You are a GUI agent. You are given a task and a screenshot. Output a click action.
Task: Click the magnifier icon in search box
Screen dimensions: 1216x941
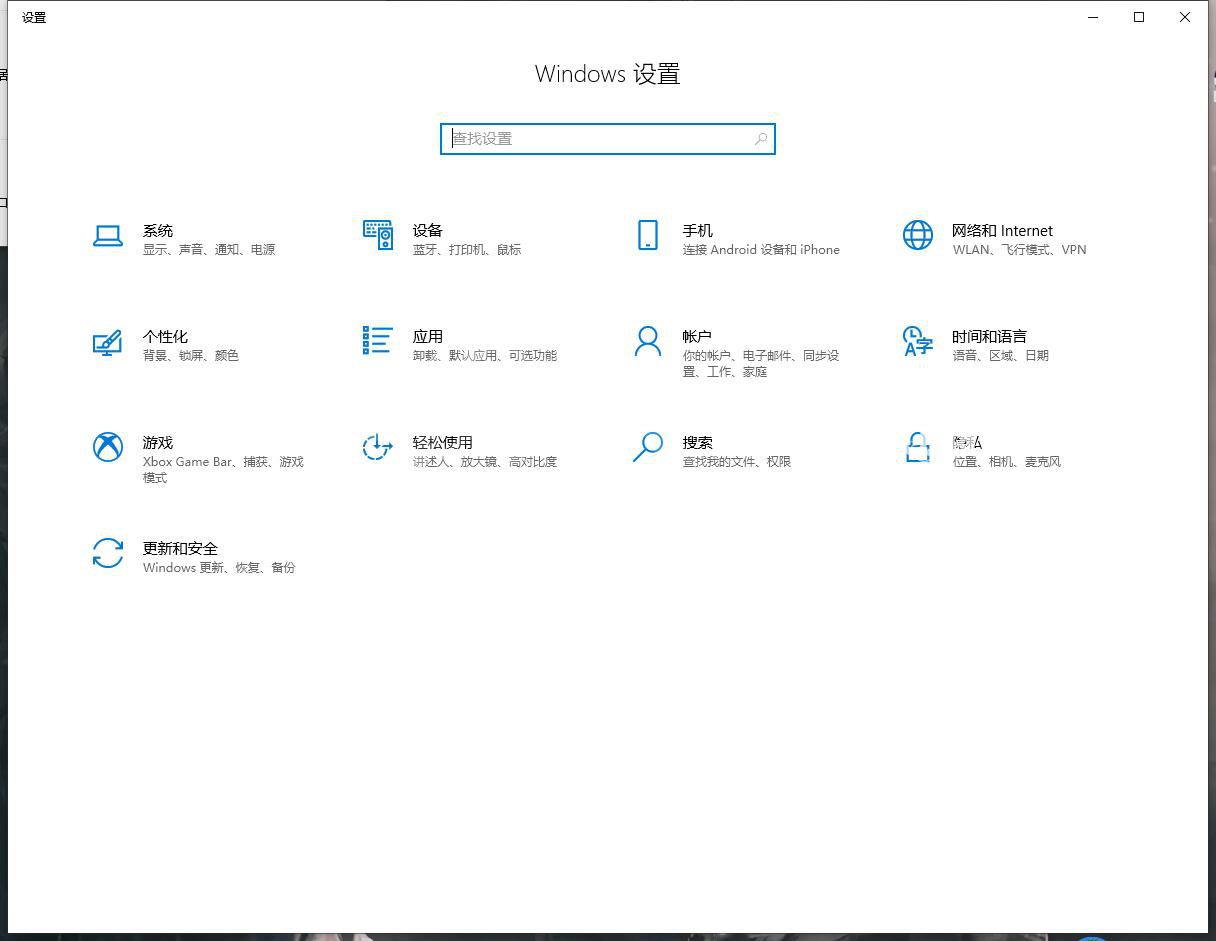761,139
